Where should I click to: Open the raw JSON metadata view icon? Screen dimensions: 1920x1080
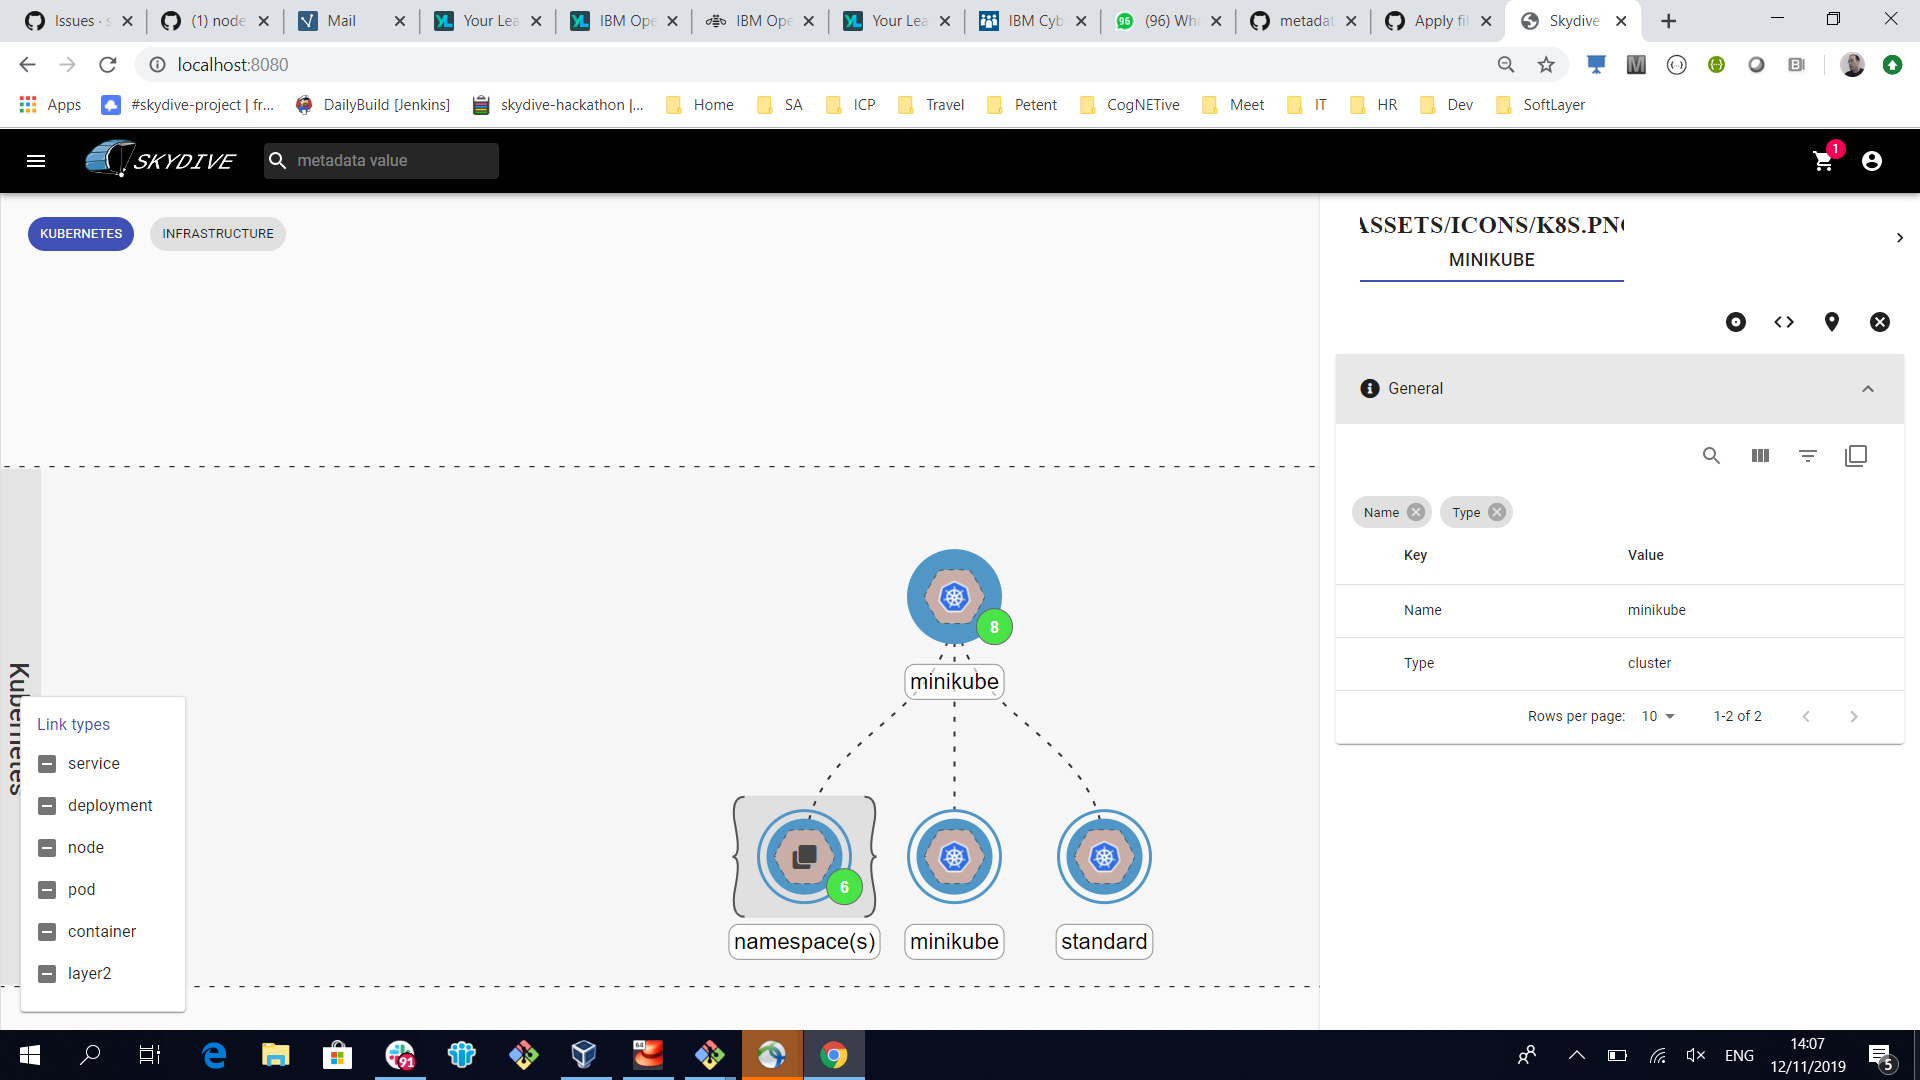pos(1783,322)
